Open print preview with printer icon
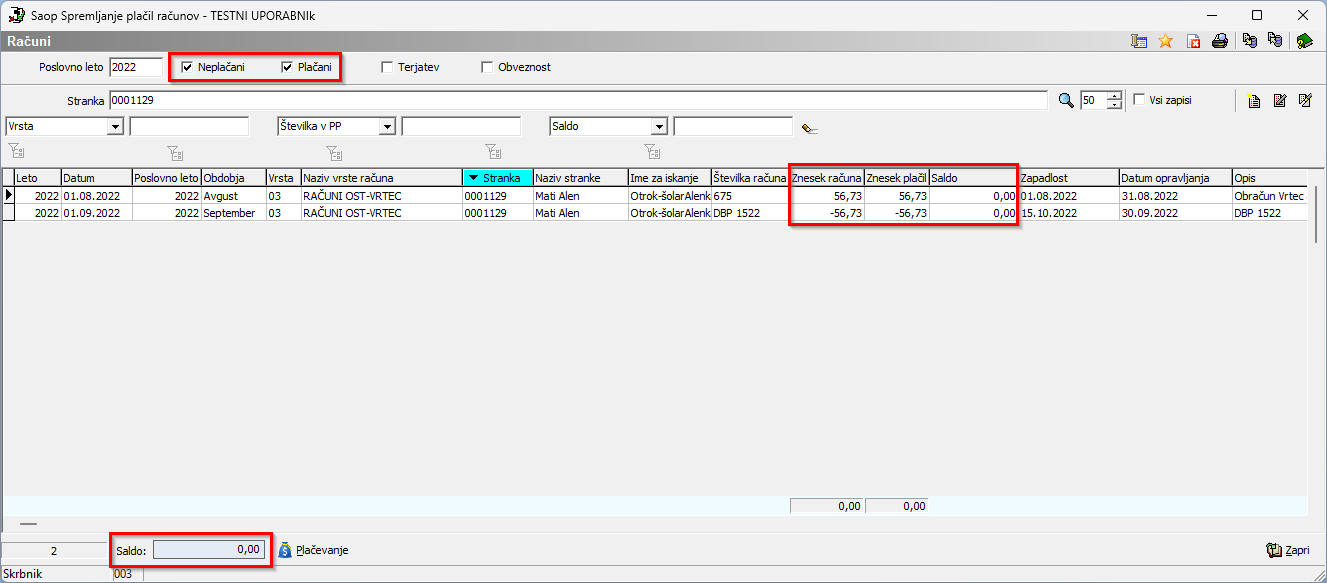The image size is (1327, 583). (1220, 41)
